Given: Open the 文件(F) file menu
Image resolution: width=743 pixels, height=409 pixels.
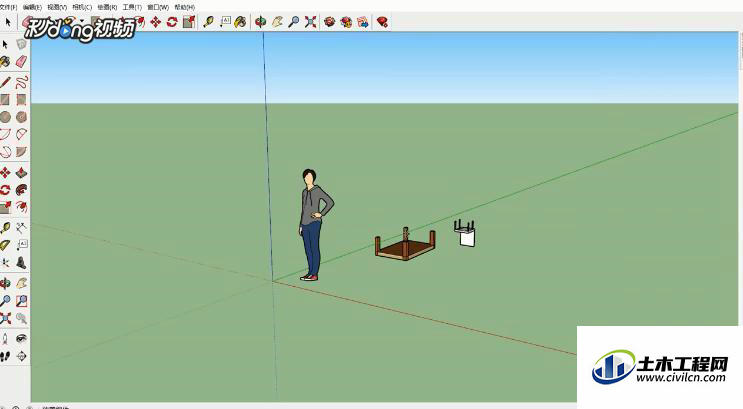Looking at the screenshot, I should [x=8, y=7].
